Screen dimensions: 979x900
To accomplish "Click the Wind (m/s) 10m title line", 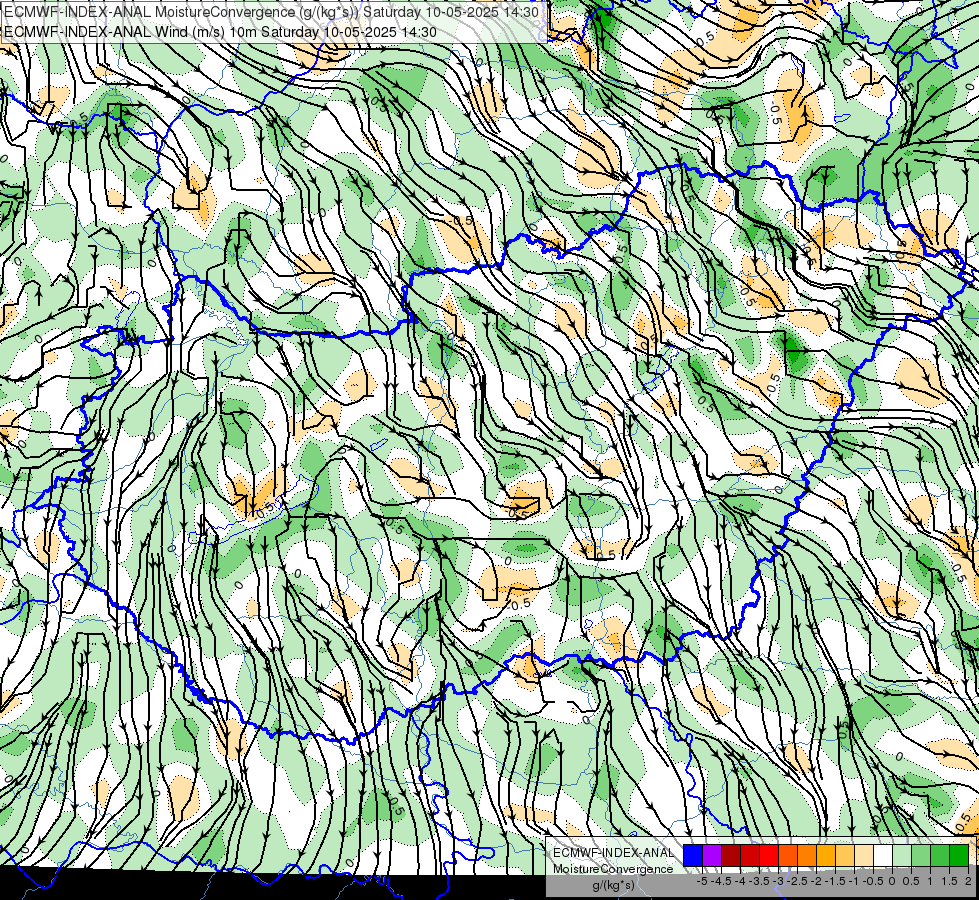I will [x=220, y=31].
